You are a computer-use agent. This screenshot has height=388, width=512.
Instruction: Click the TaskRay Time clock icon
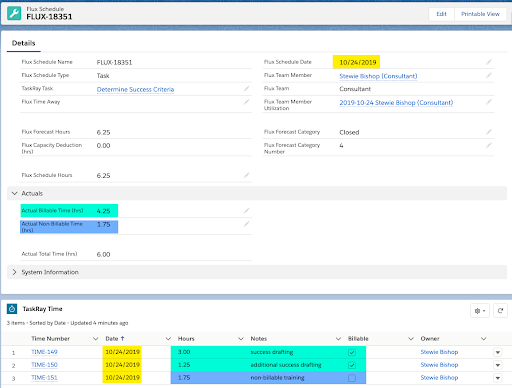[12, 309]
